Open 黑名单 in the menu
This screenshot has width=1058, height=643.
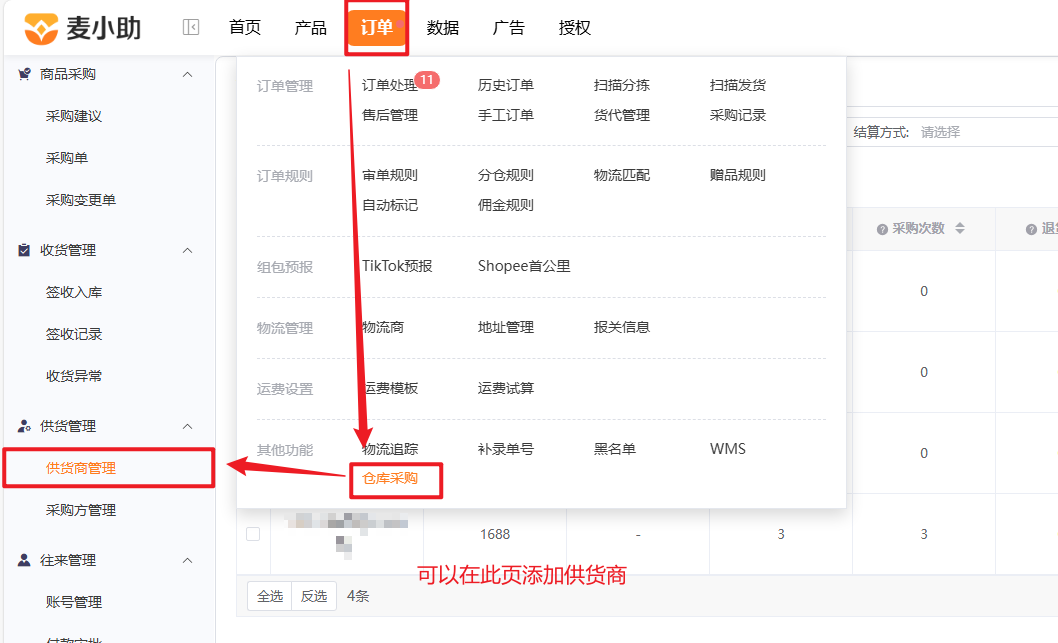click(x=615, y=449)
